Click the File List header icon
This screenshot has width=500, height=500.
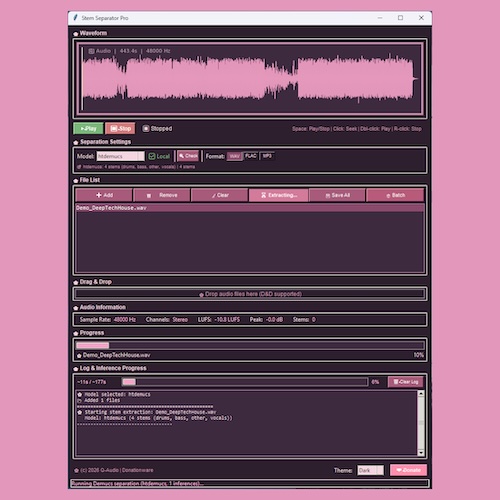click(76, 180)
